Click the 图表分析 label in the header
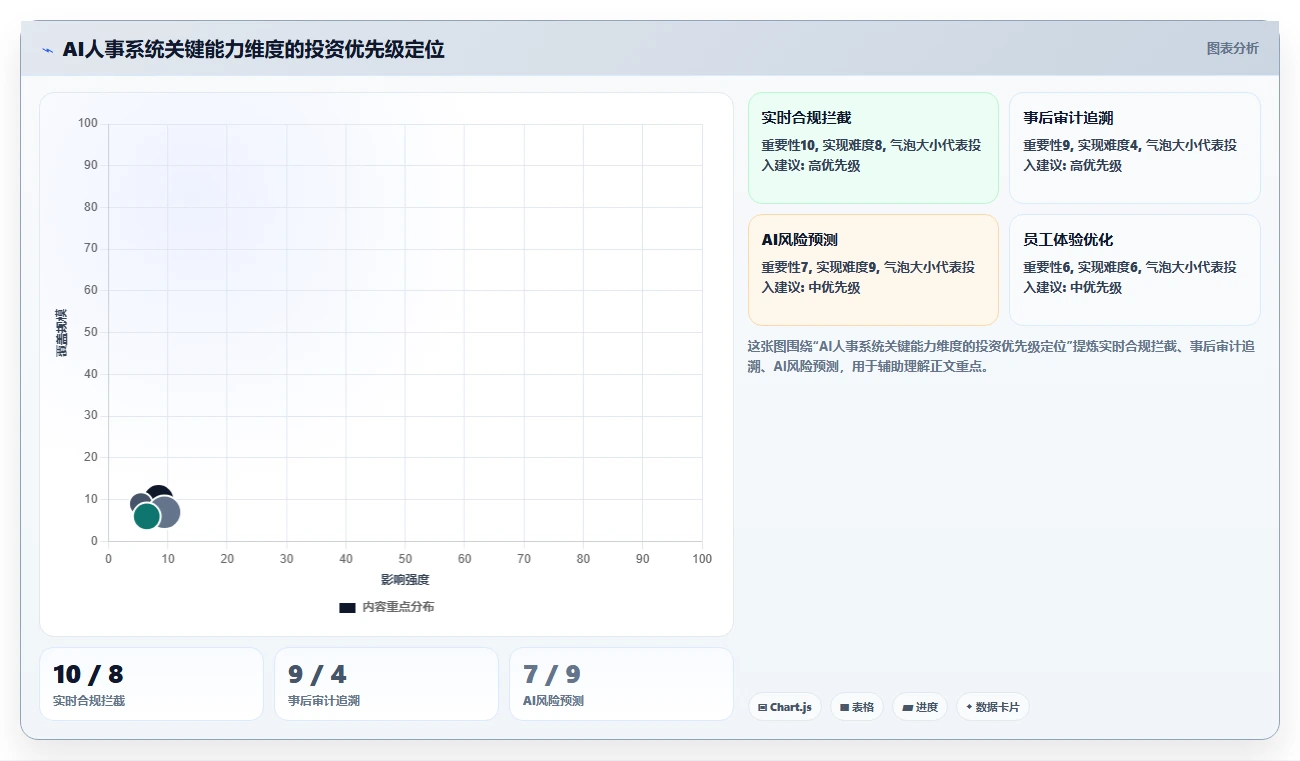The image size is (1300, 761). 1232,48
